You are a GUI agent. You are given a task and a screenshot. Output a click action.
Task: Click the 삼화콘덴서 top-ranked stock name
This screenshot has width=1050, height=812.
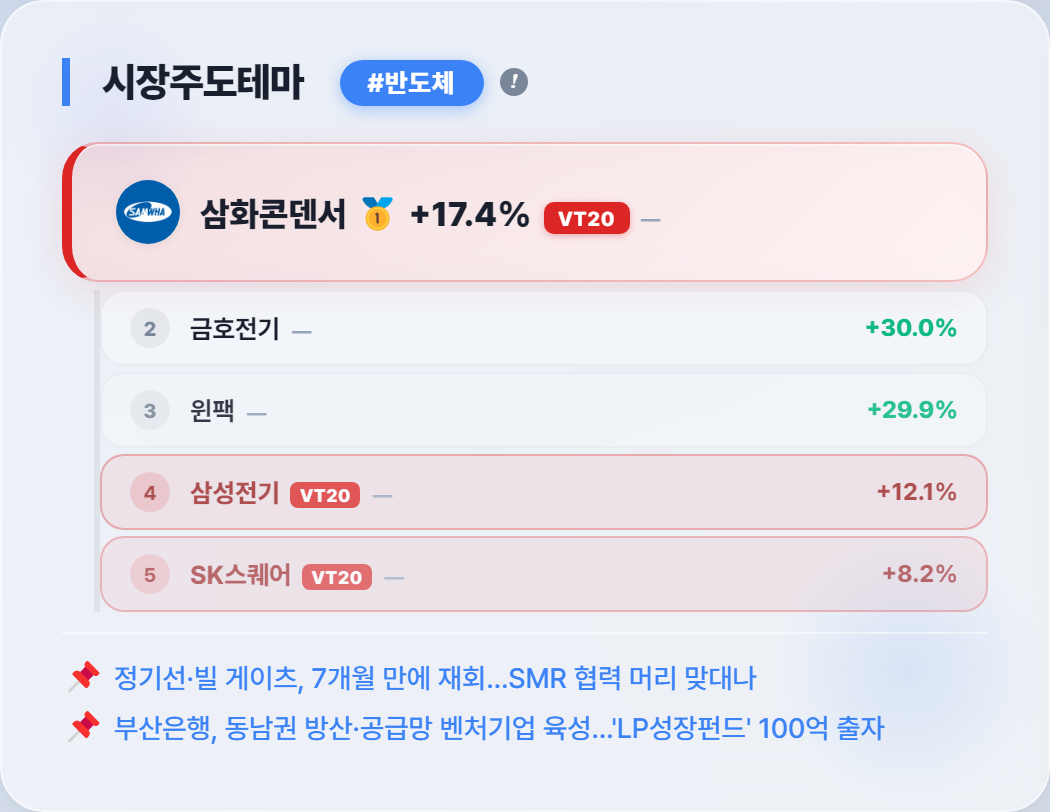click(x=273, y=214)
